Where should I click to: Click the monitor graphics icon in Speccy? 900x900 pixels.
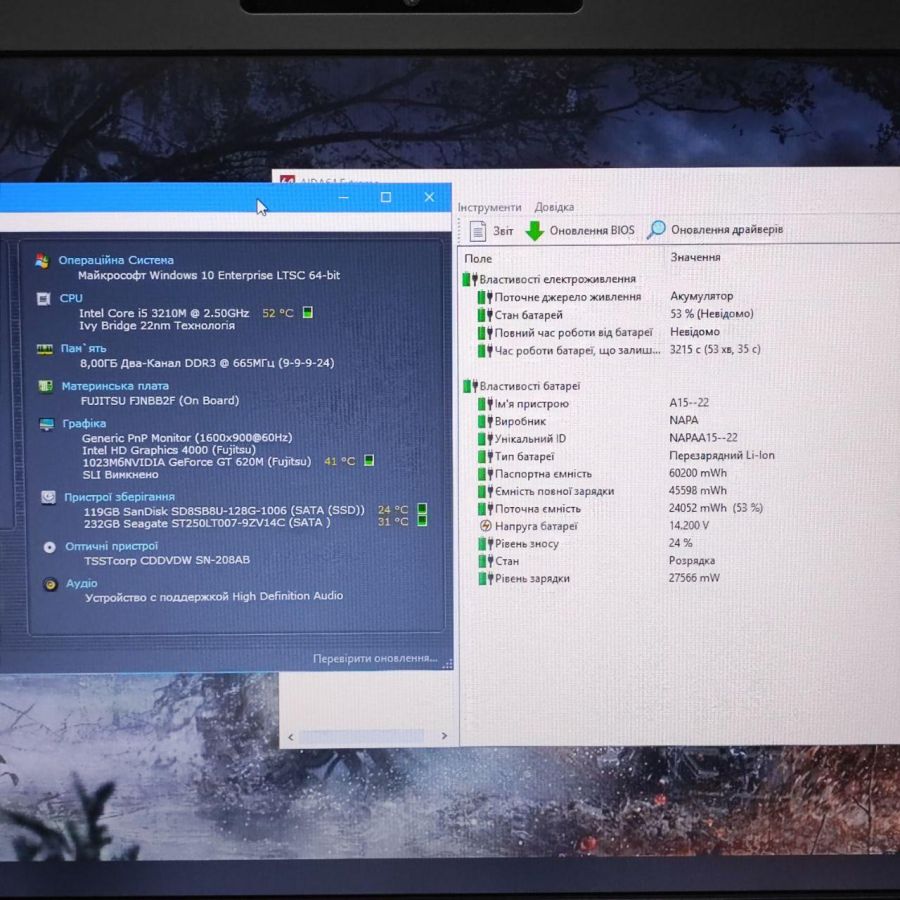point(46,424)
